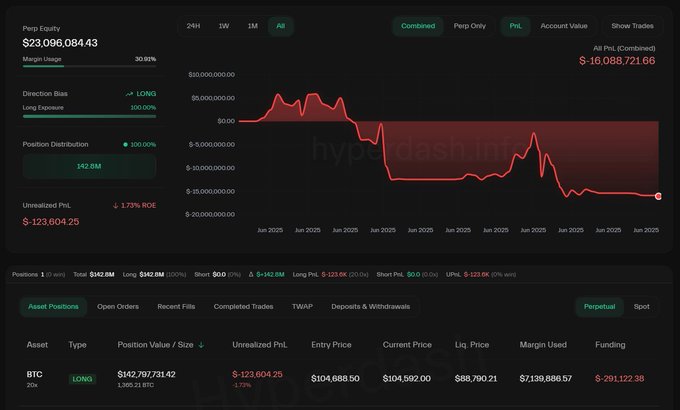Click the Short PnL $0.0 stat

pyautogui.click(x=407, y=275)
